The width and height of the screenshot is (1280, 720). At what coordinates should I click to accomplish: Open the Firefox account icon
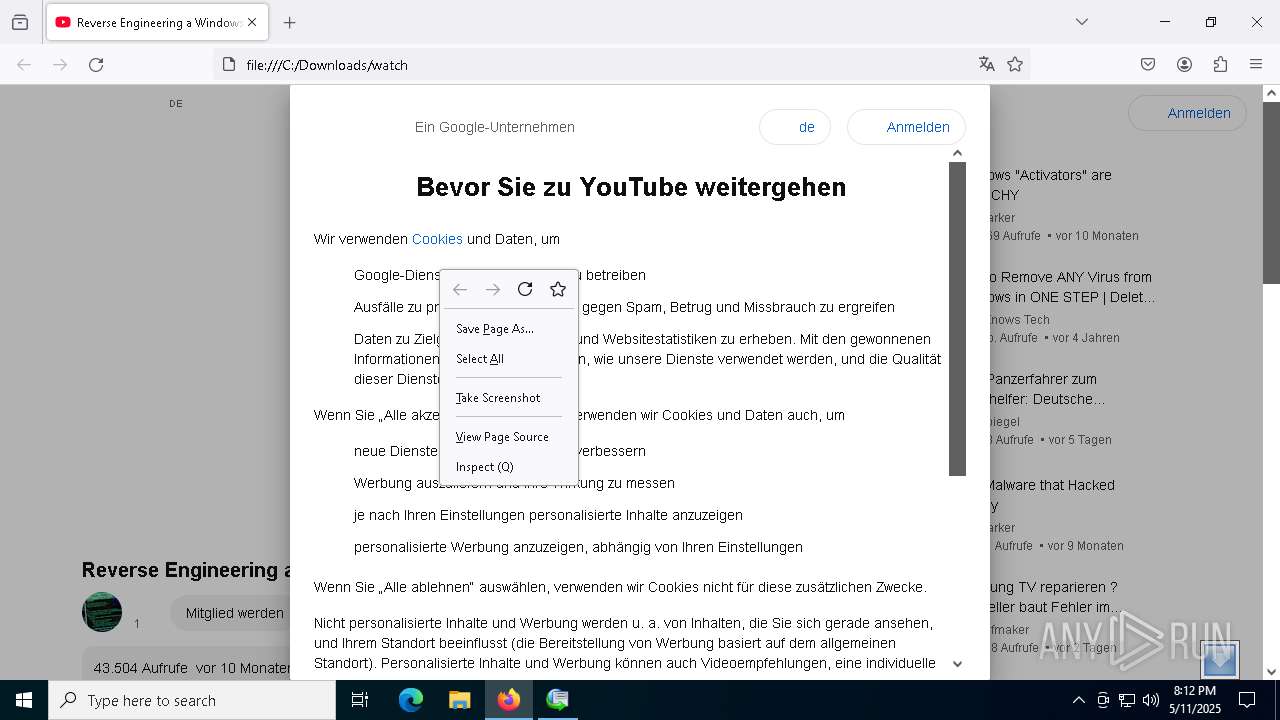point(1184,65)
